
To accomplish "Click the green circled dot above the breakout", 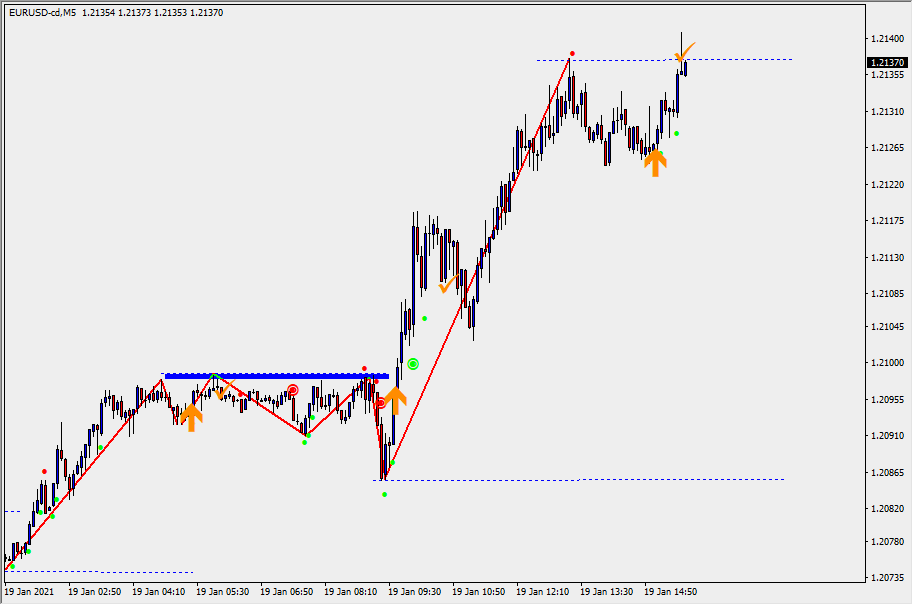I will (413, 364).
